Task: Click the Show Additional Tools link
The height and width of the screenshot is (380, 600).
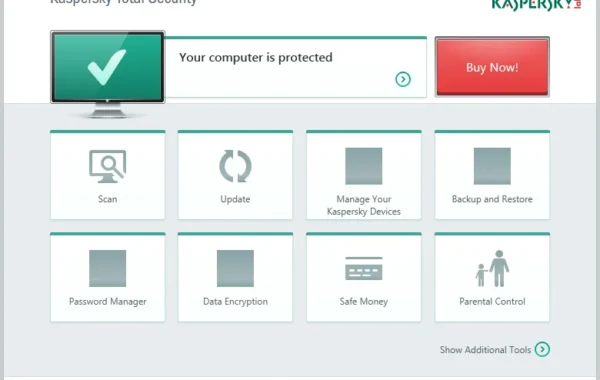Action: 485,350
